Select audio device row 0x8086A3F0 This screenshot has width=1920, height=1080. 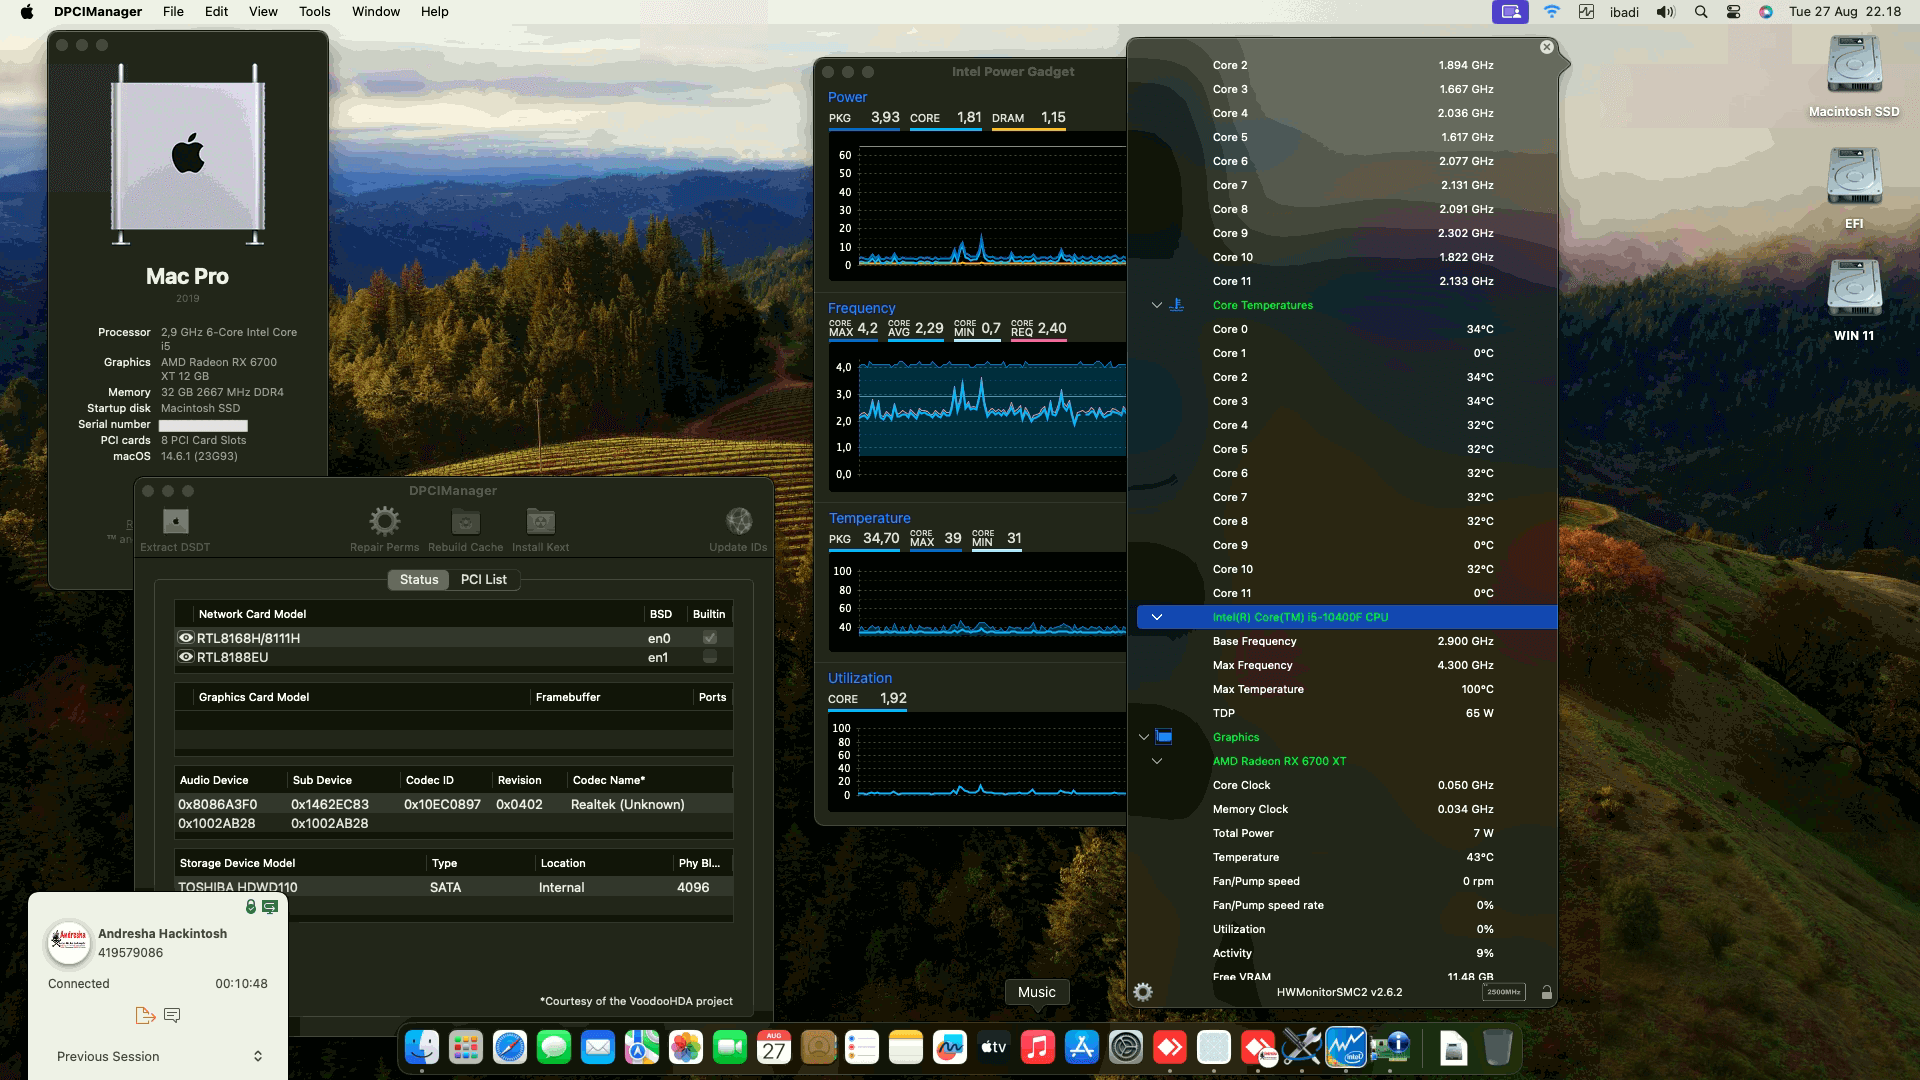click(454, 804)
